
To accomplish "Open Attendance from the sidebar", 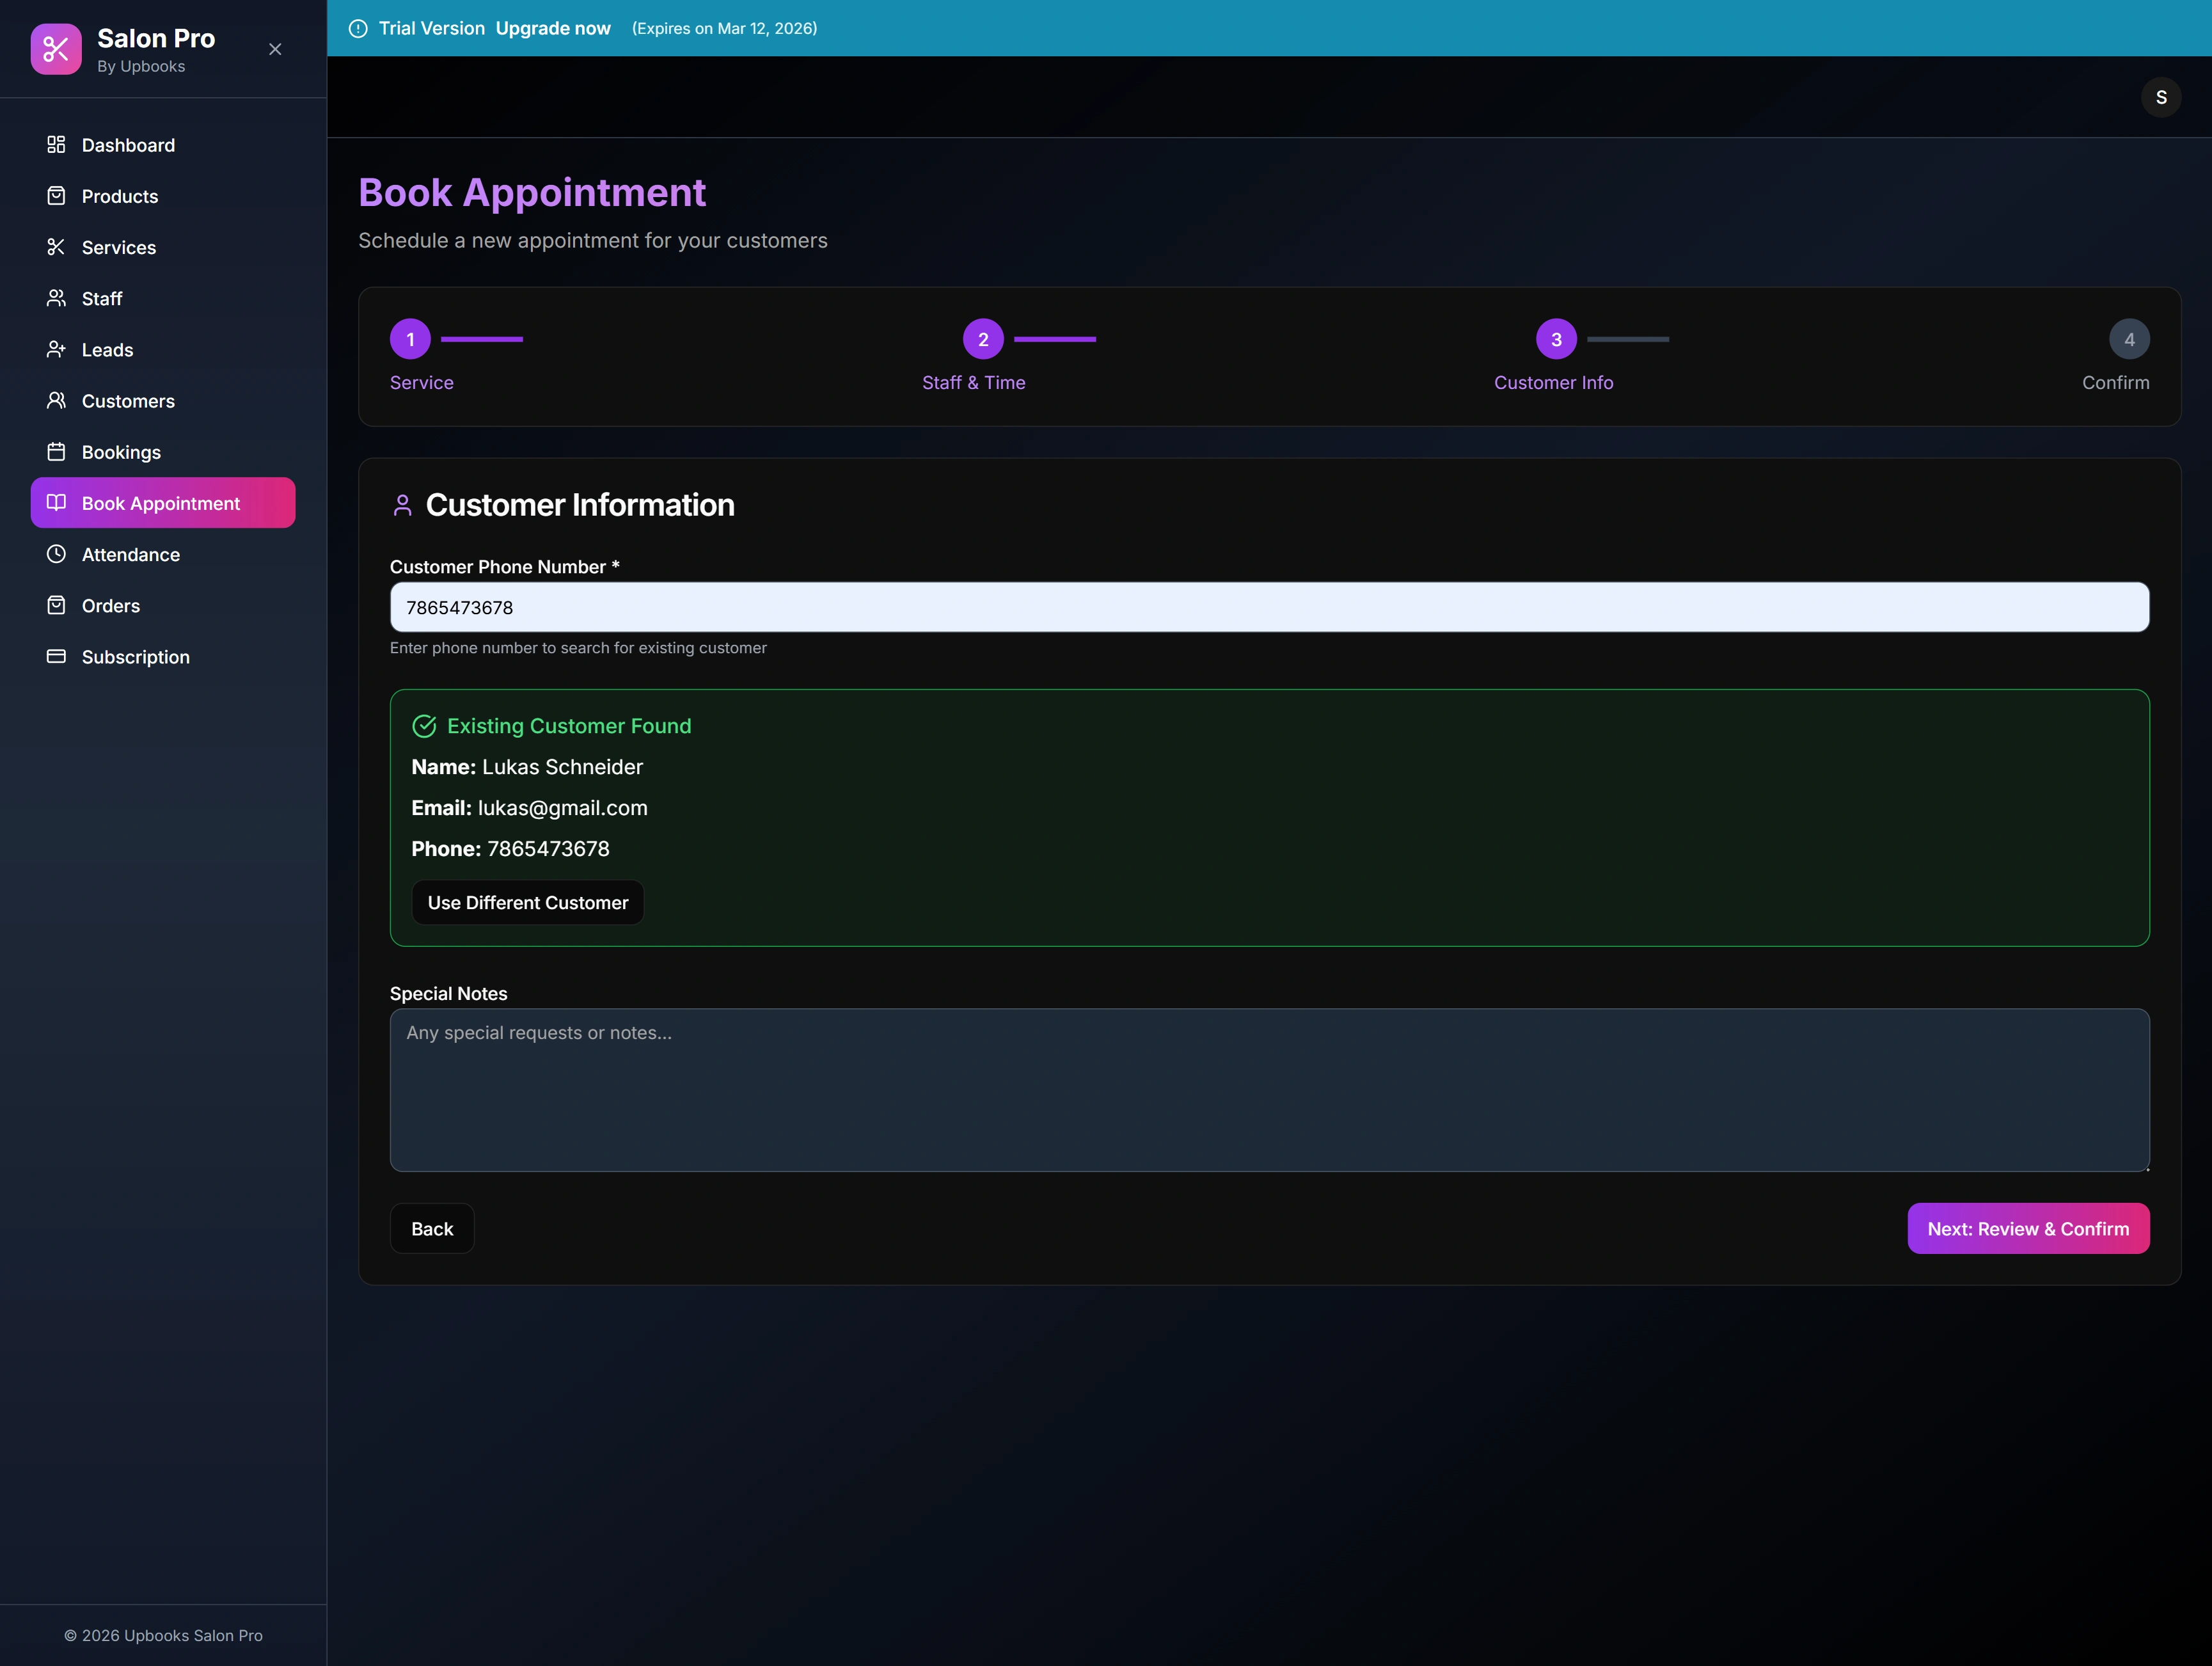I will click(x=130, y=554).
